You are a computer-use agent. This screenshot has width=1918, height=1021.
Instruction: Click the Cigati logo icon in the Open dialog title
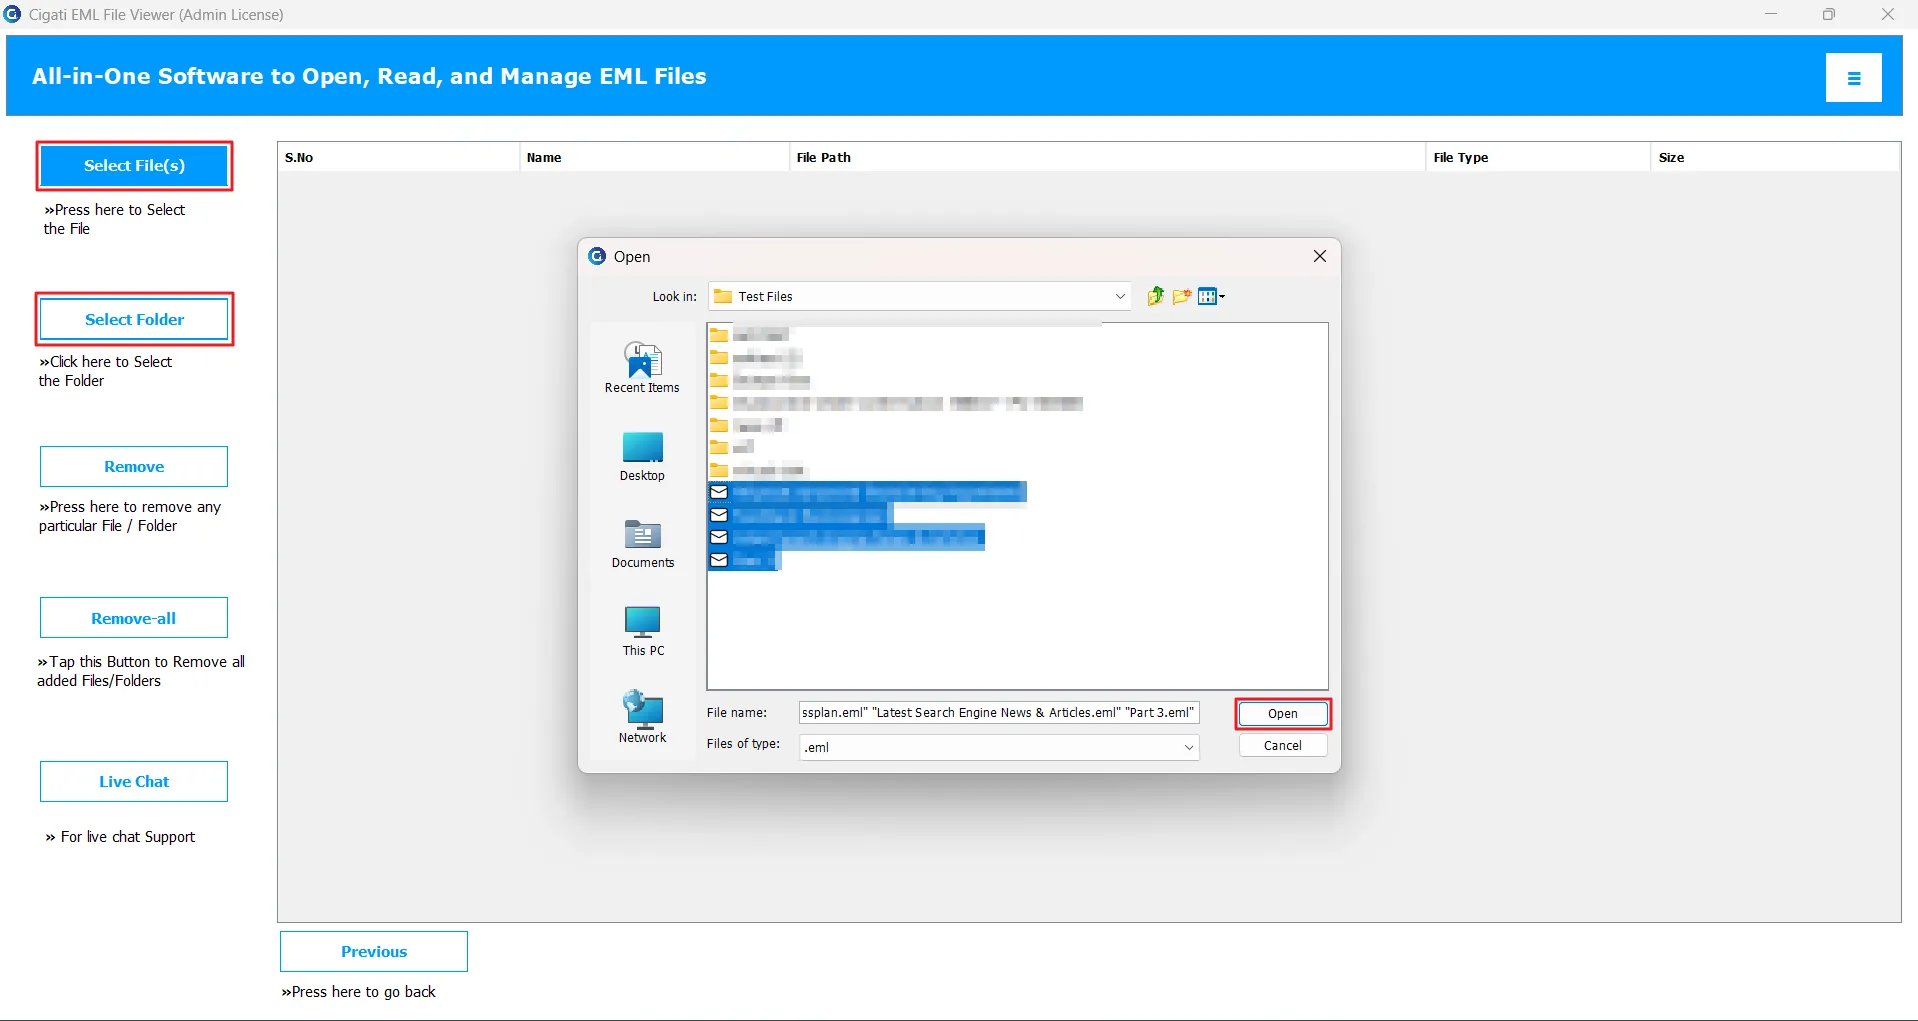pos(597,256)
